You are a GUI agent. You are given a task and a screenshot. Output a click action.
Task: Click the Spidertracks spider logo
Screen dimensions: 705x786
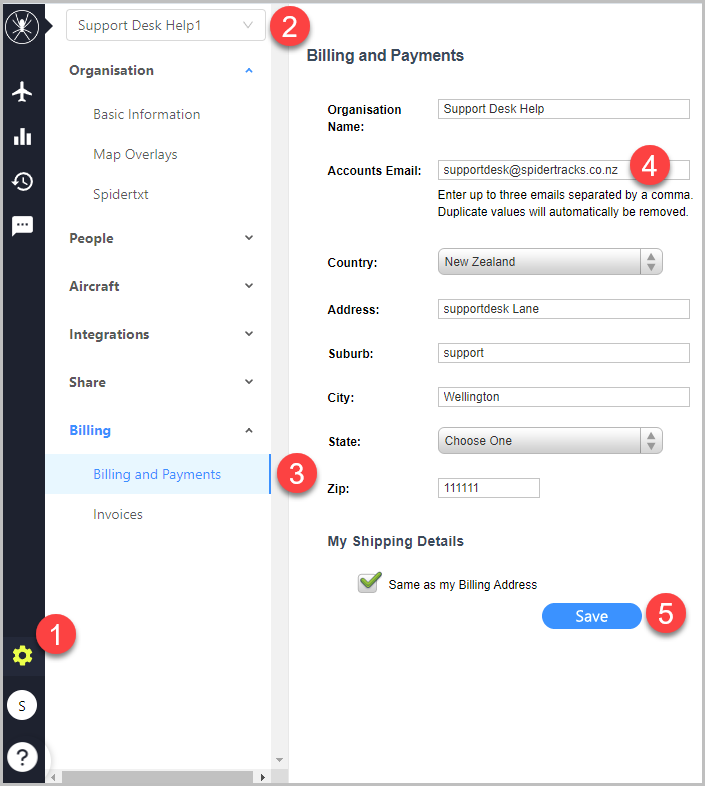(22, 26)
